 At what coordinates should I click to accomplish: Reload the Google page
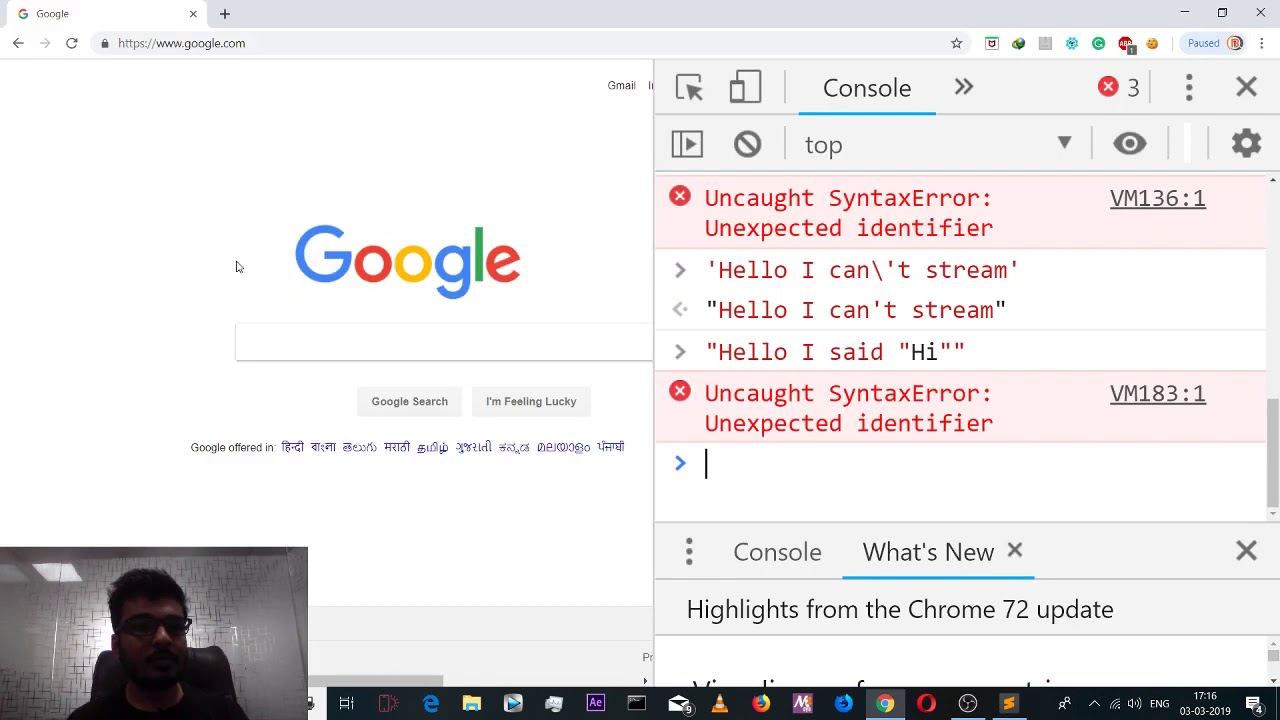[72, 43]
